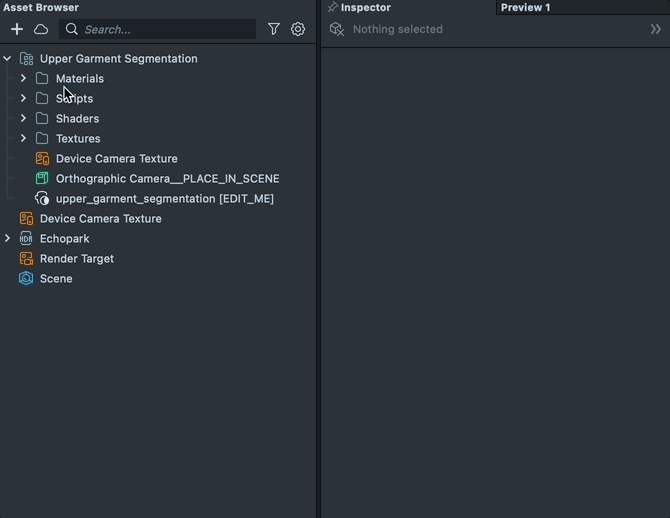Screen dimensions: 670x518
Task: Click the filter funnel icon
Action: coord(274,30)
